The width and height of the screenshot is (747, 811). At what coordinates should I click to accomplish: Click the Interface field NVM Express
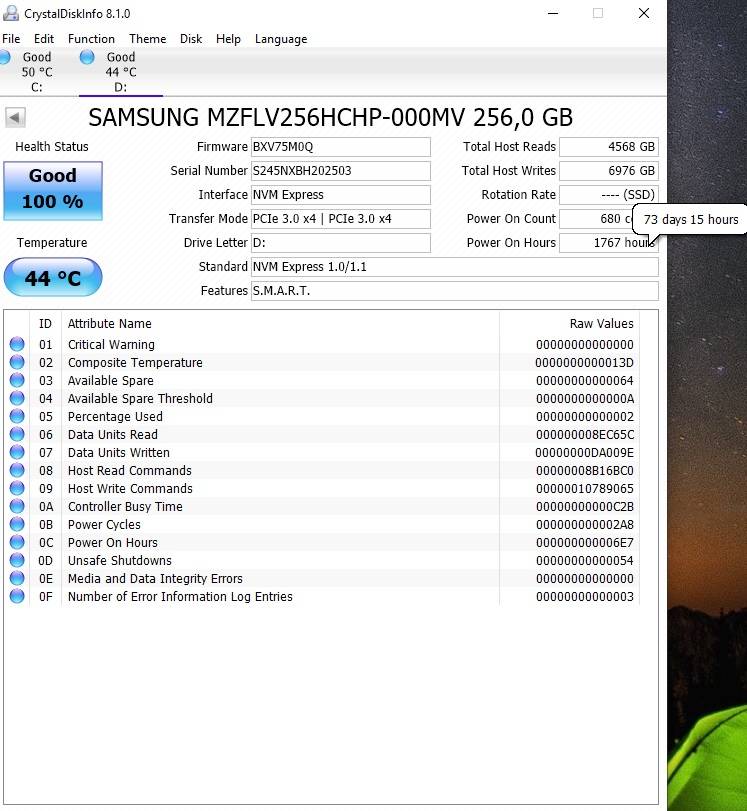tap(340, 195)
